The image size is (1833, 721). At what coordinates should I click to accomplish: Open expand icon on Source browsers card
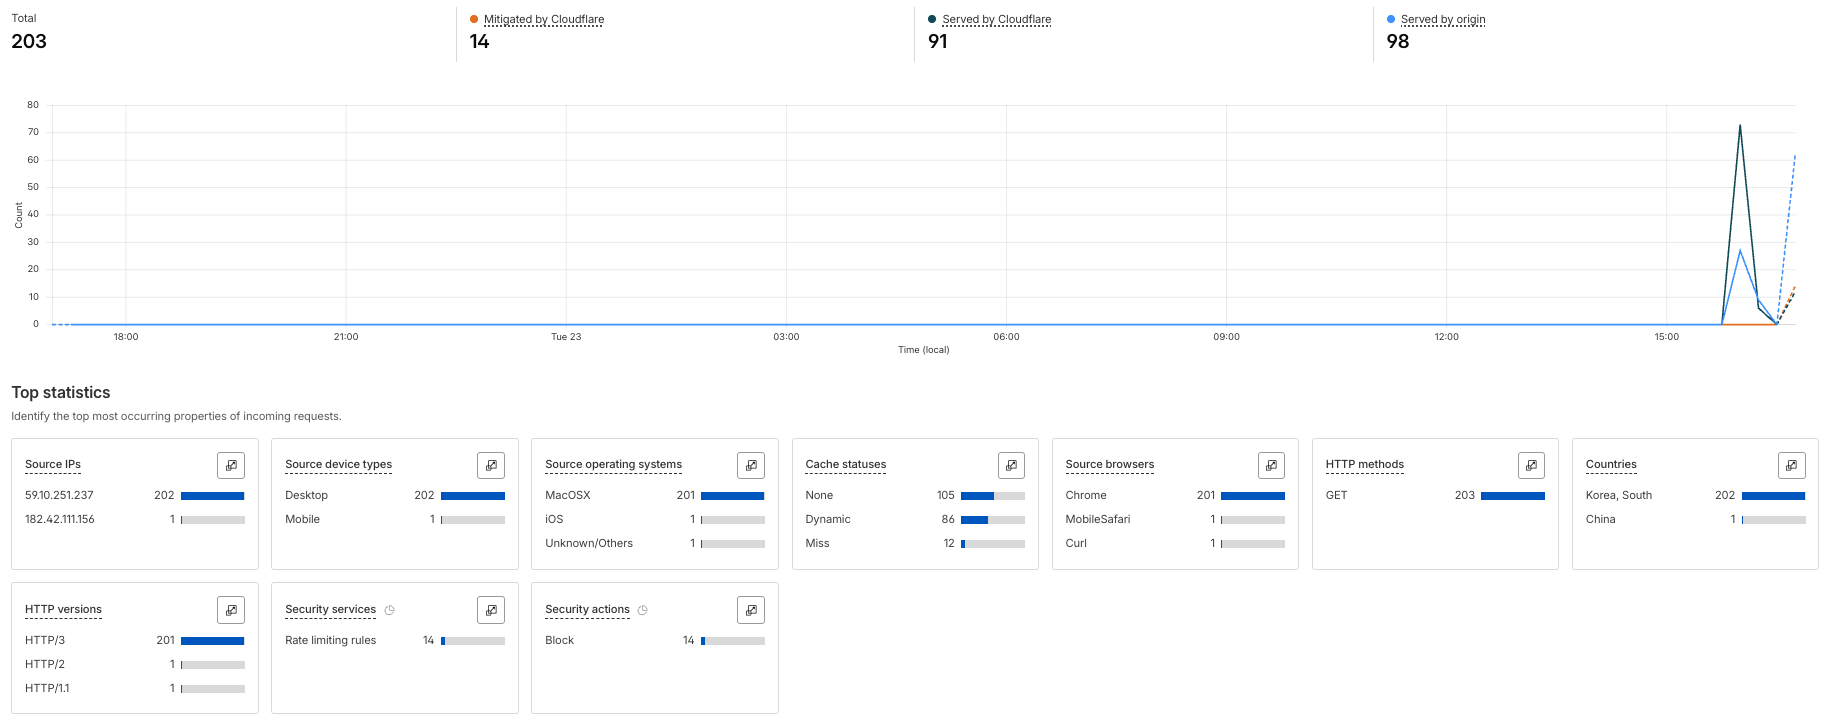point(1271,465)
